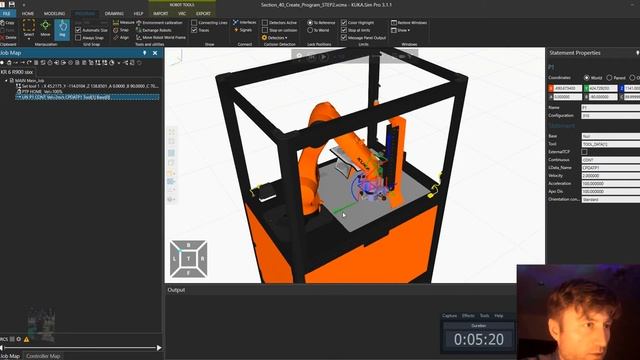Toggle Traces checkbox
The height and width of the screenshot is (360, 640).
(x=194, y=30)
